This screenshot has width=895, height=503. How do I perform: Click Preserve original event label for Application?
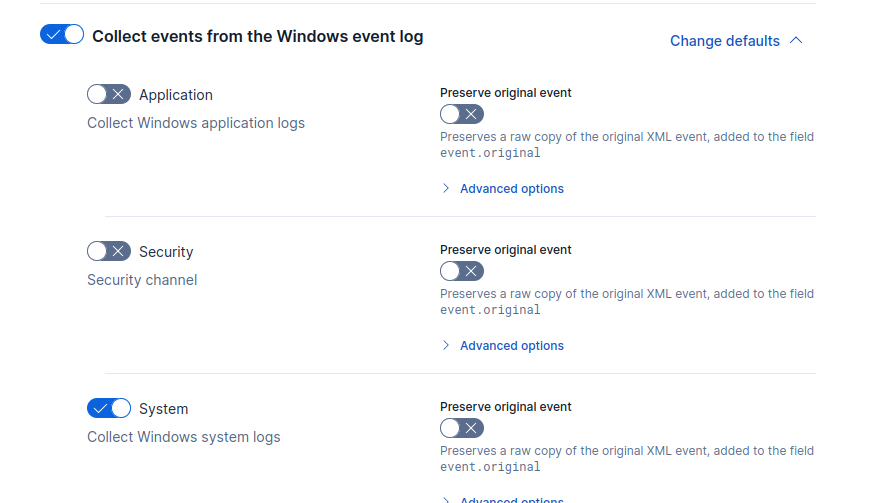505,93
